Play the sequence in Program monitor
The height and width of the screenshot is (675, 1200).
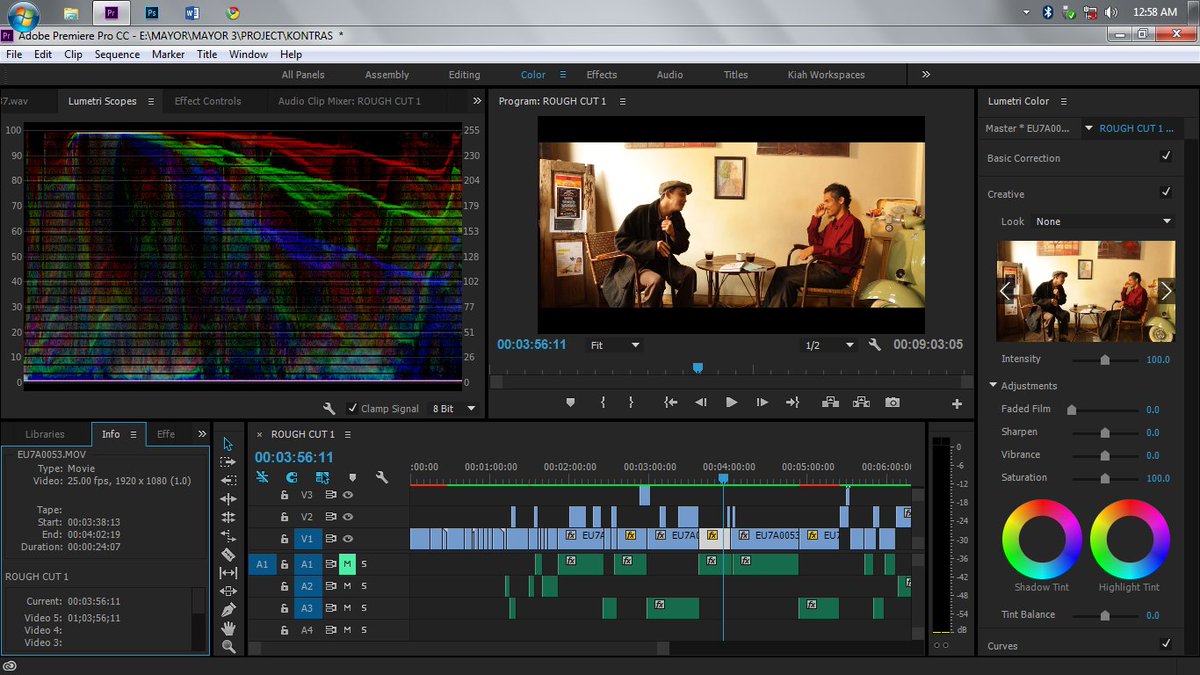click(731, 402)
